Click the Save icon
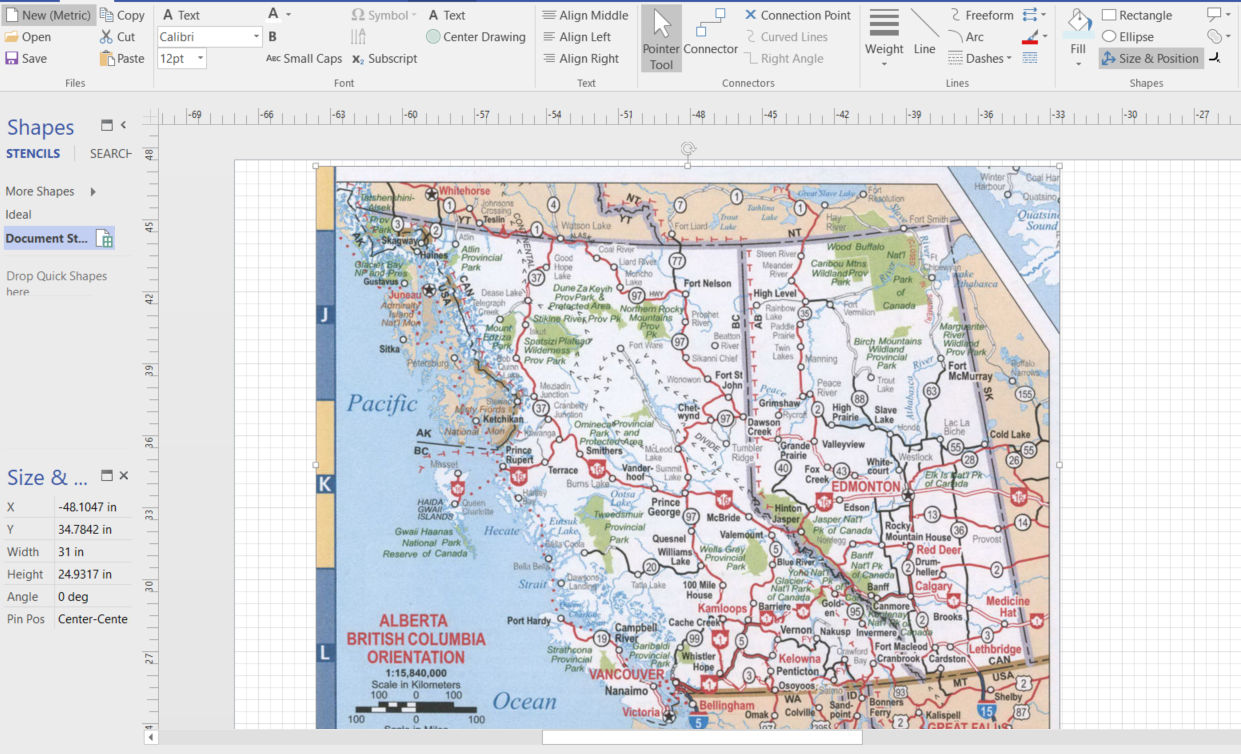The width and height of the screenshot is (1241, 754). (x=12, y=59)
